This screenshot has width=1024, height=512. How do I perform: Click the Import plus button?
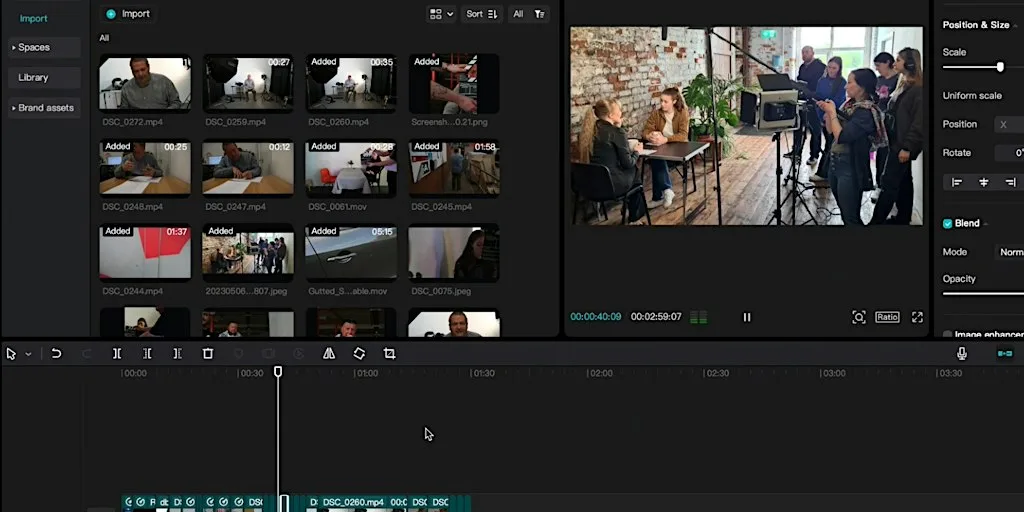coord(128,14)
